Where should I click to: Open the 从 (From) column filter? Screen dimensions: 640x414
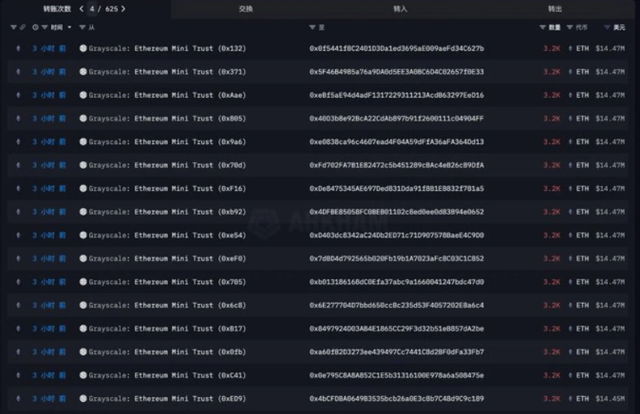click(x=82, y=29)
